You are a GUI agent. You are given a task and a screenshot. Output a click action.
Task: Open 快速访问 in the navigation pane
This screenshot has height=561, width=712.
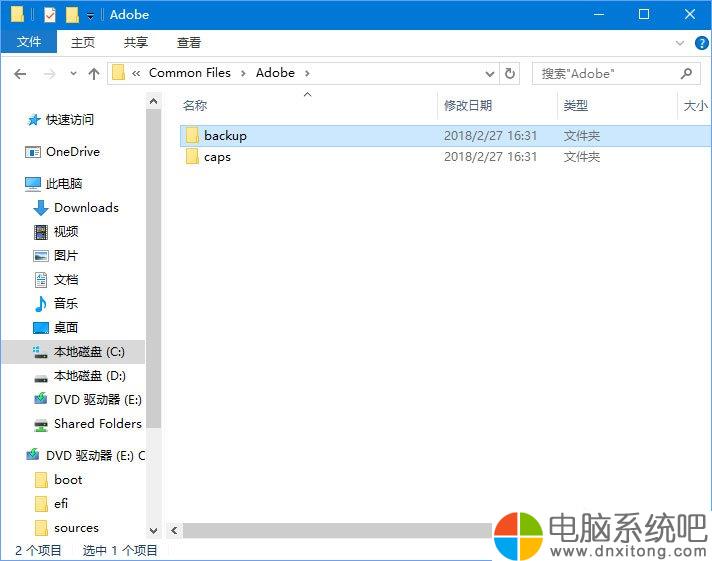click(70, 119)
